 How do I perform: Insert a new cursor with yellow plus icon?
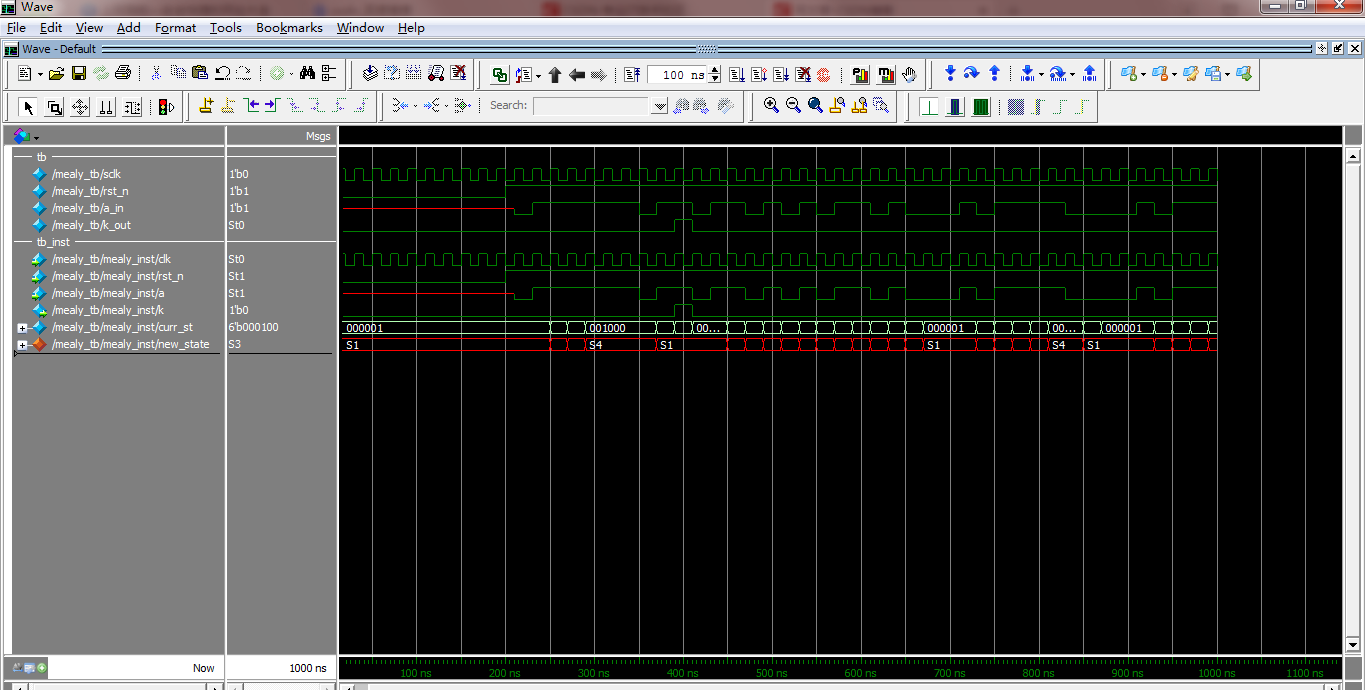[206, 105]
